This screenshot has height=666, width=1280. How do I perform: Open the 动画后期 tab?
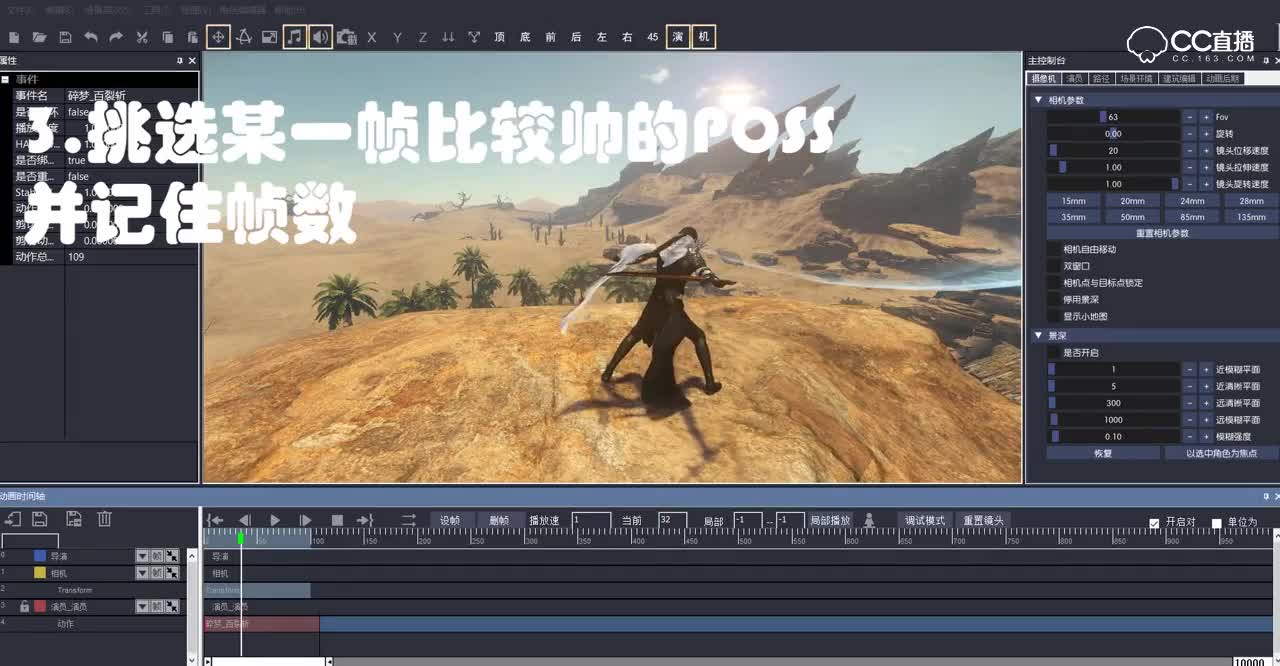pyautogui.click(x=1222, y=78)
